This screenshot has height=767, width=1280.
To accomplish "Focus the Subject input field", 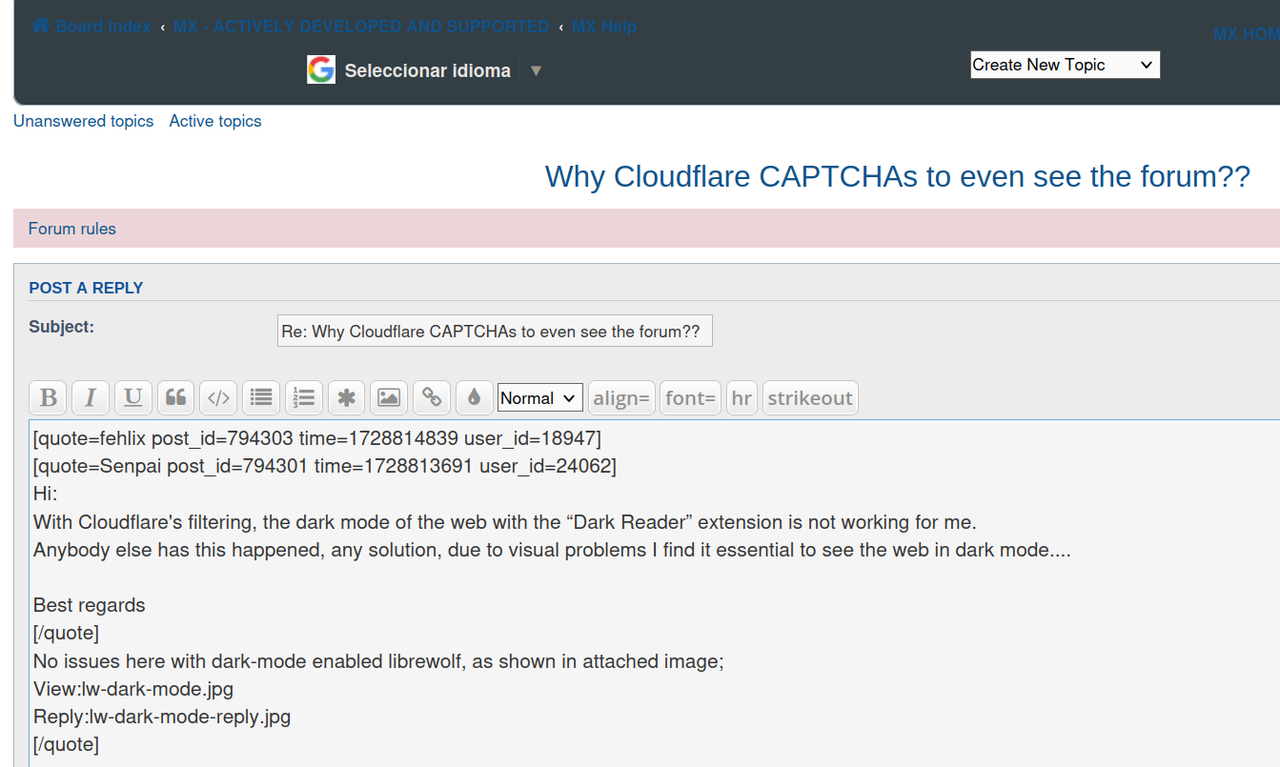I will (495, 331).
